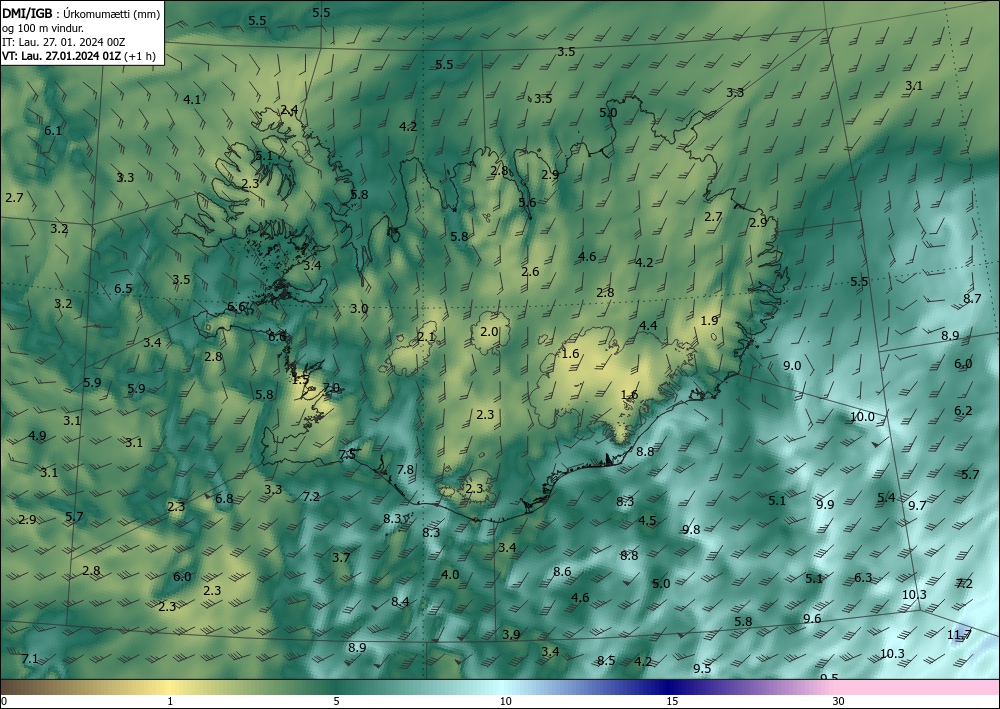Click the map value 11.7
The image size is (1000, 709).
959,634
